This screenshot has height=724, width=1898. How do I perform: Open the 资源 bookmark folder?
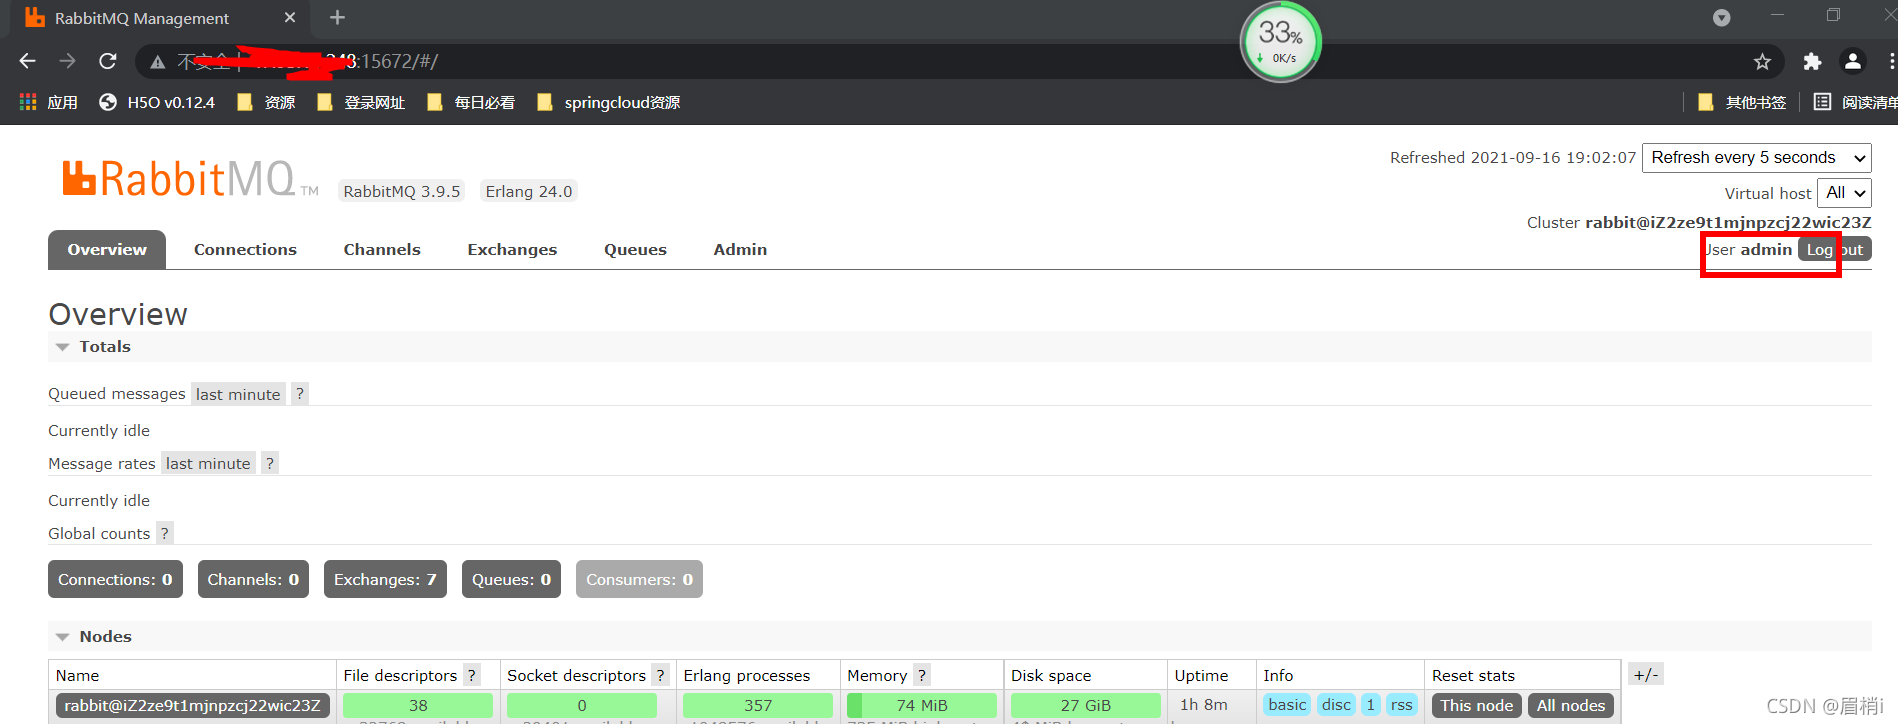click(266, 102)
